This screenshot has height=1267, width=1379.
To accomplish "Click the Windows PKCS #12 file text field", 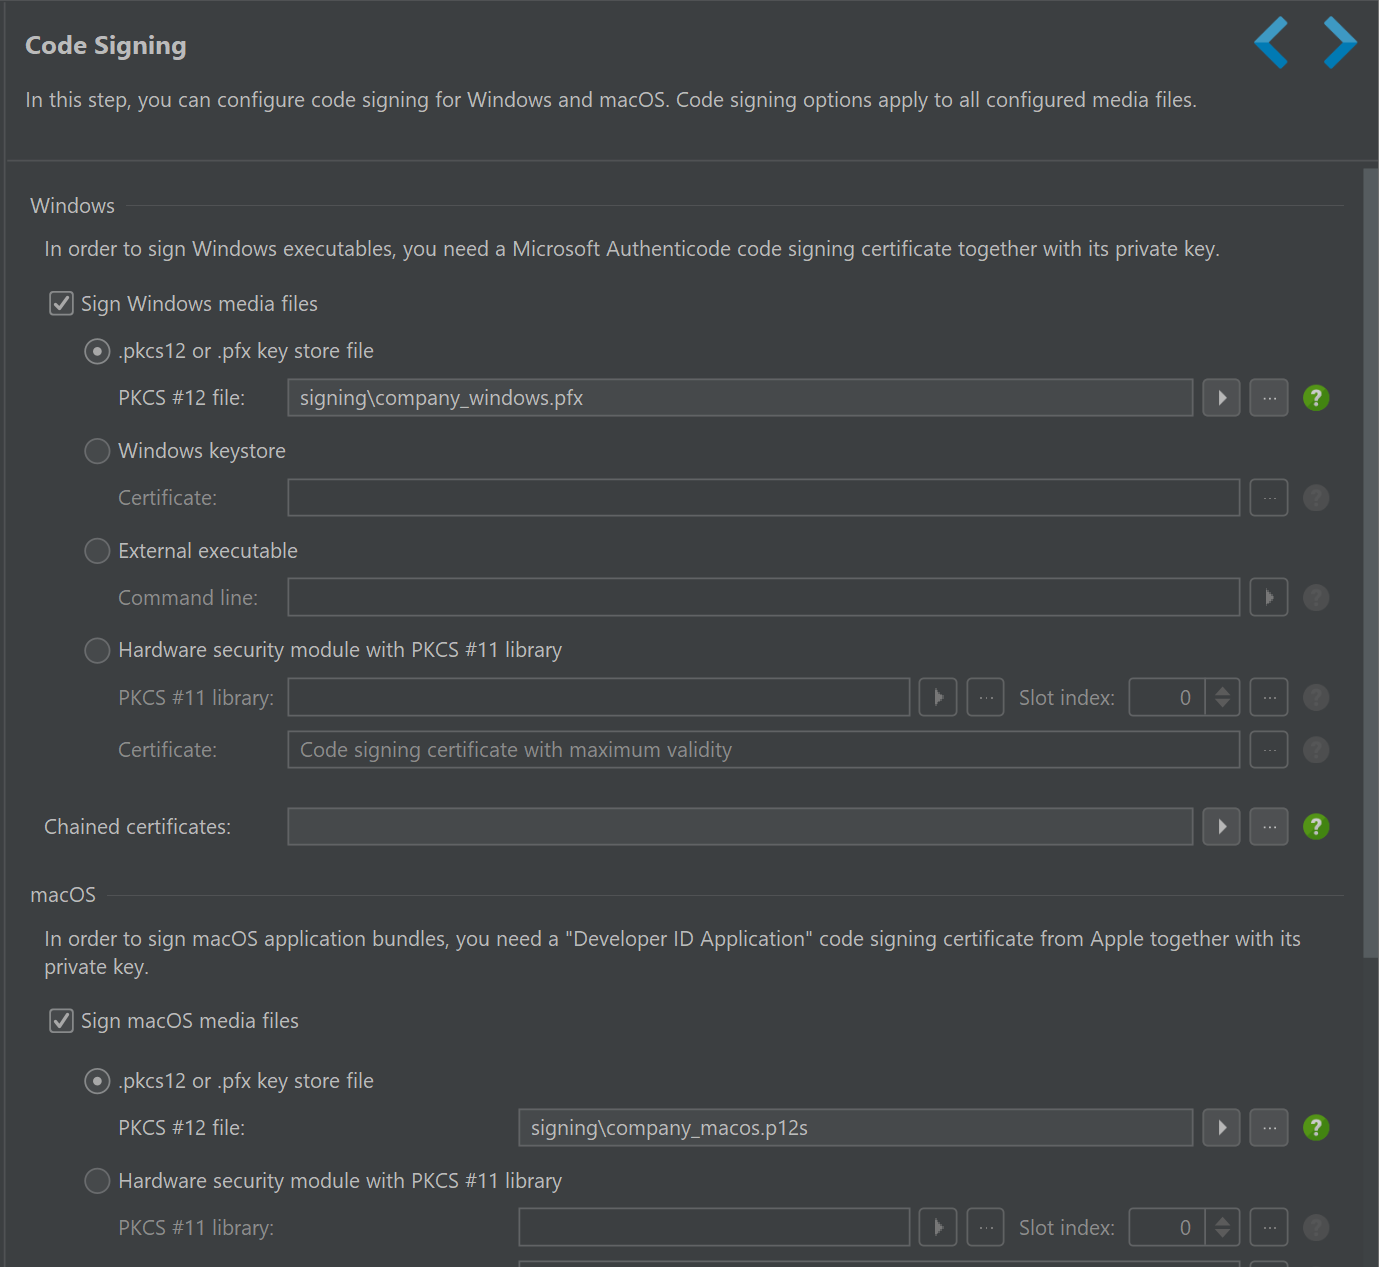I will tap(739, 398).
